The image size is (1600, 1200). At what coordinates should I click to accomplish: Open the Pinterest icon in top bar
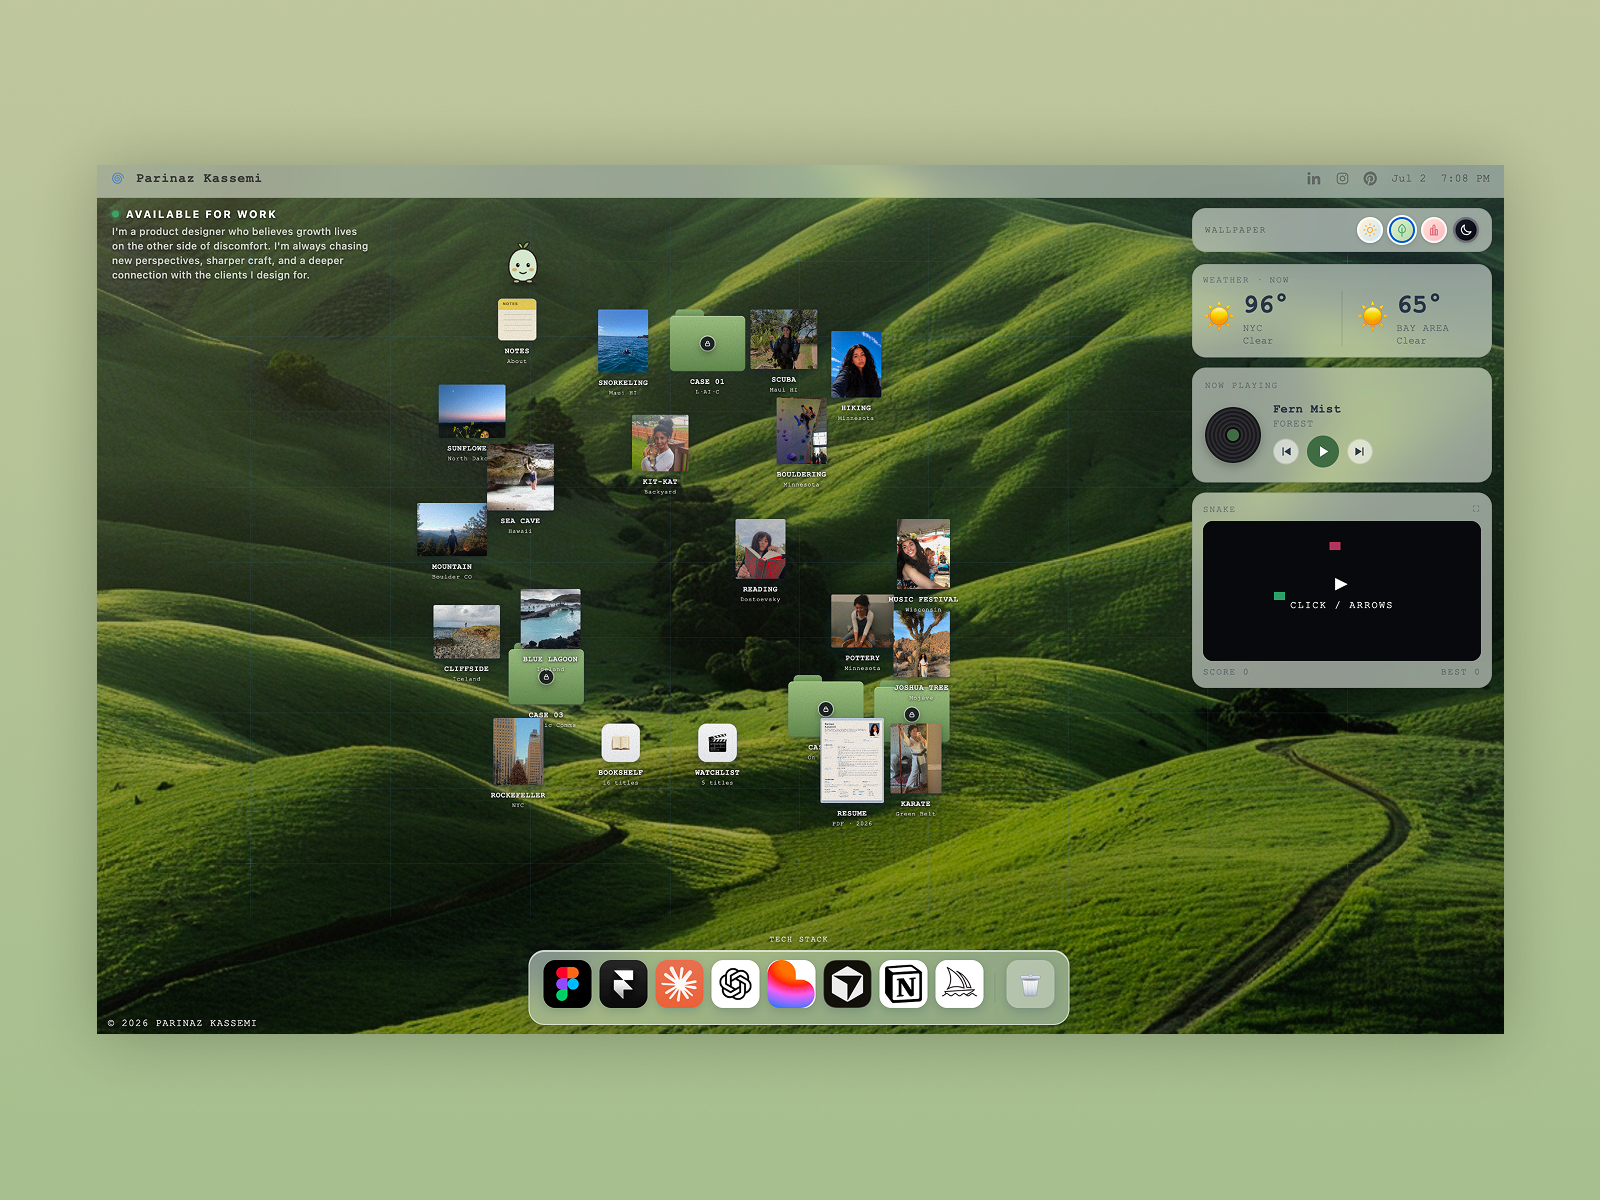pos(1370,178)
